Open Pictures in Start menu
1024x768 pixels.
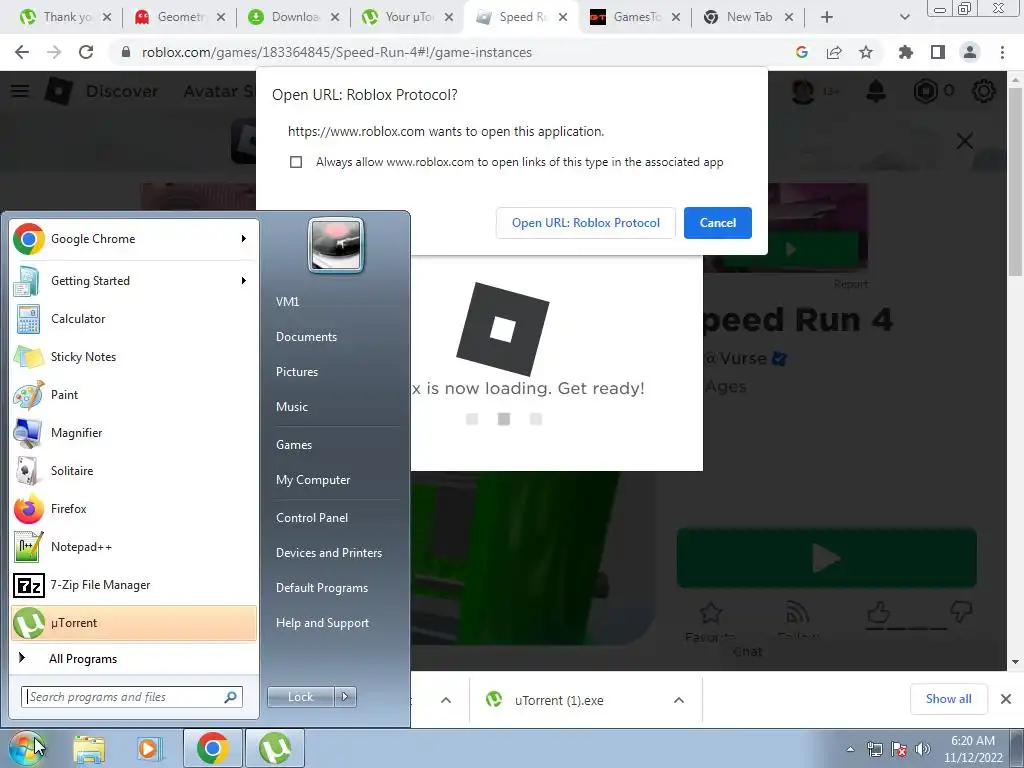(297, 372)
